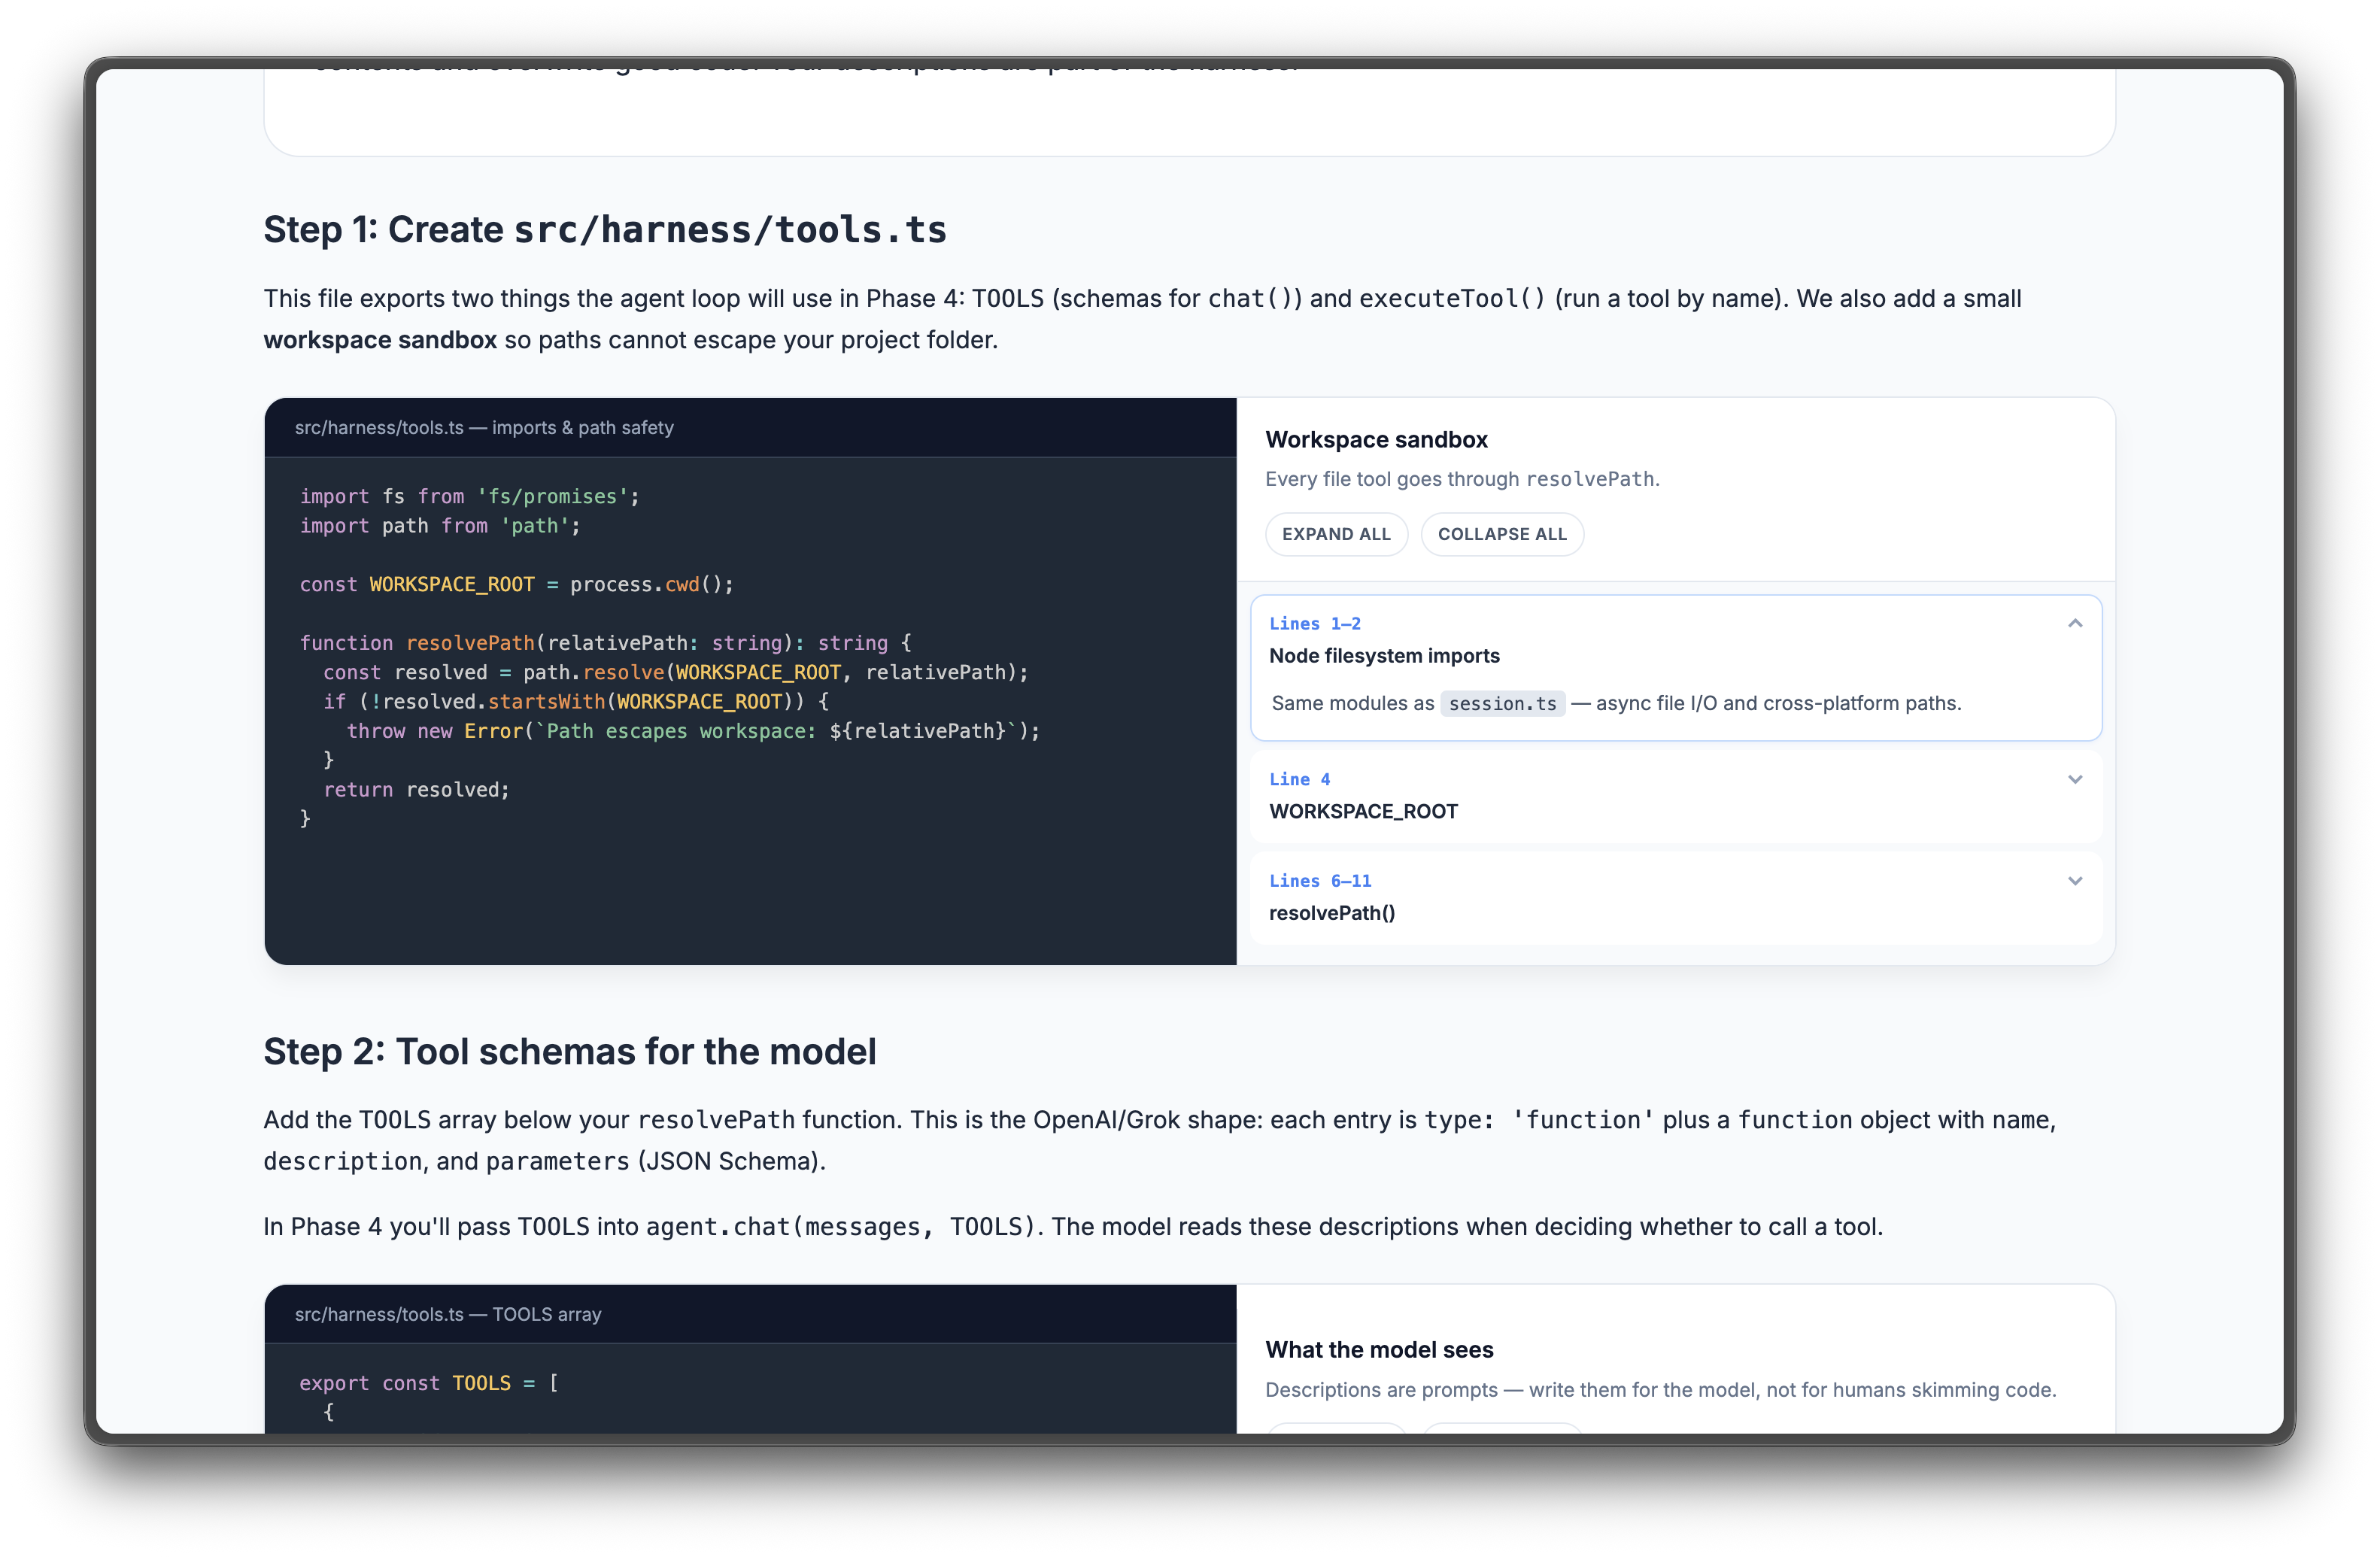Click the 'return resolved;' code line

pos(416,790)
